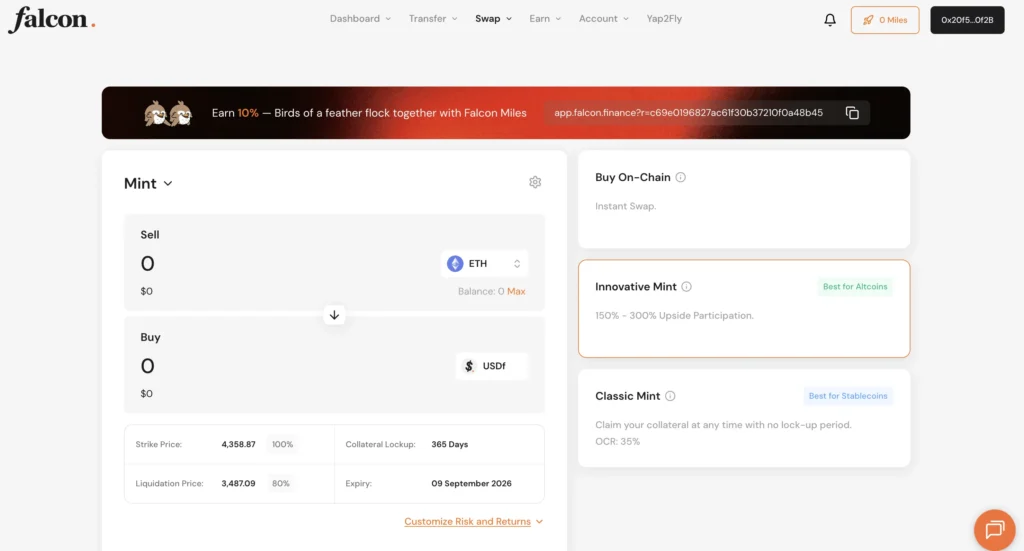
Task: Click the two birds banner image
Action: point(168,114)
